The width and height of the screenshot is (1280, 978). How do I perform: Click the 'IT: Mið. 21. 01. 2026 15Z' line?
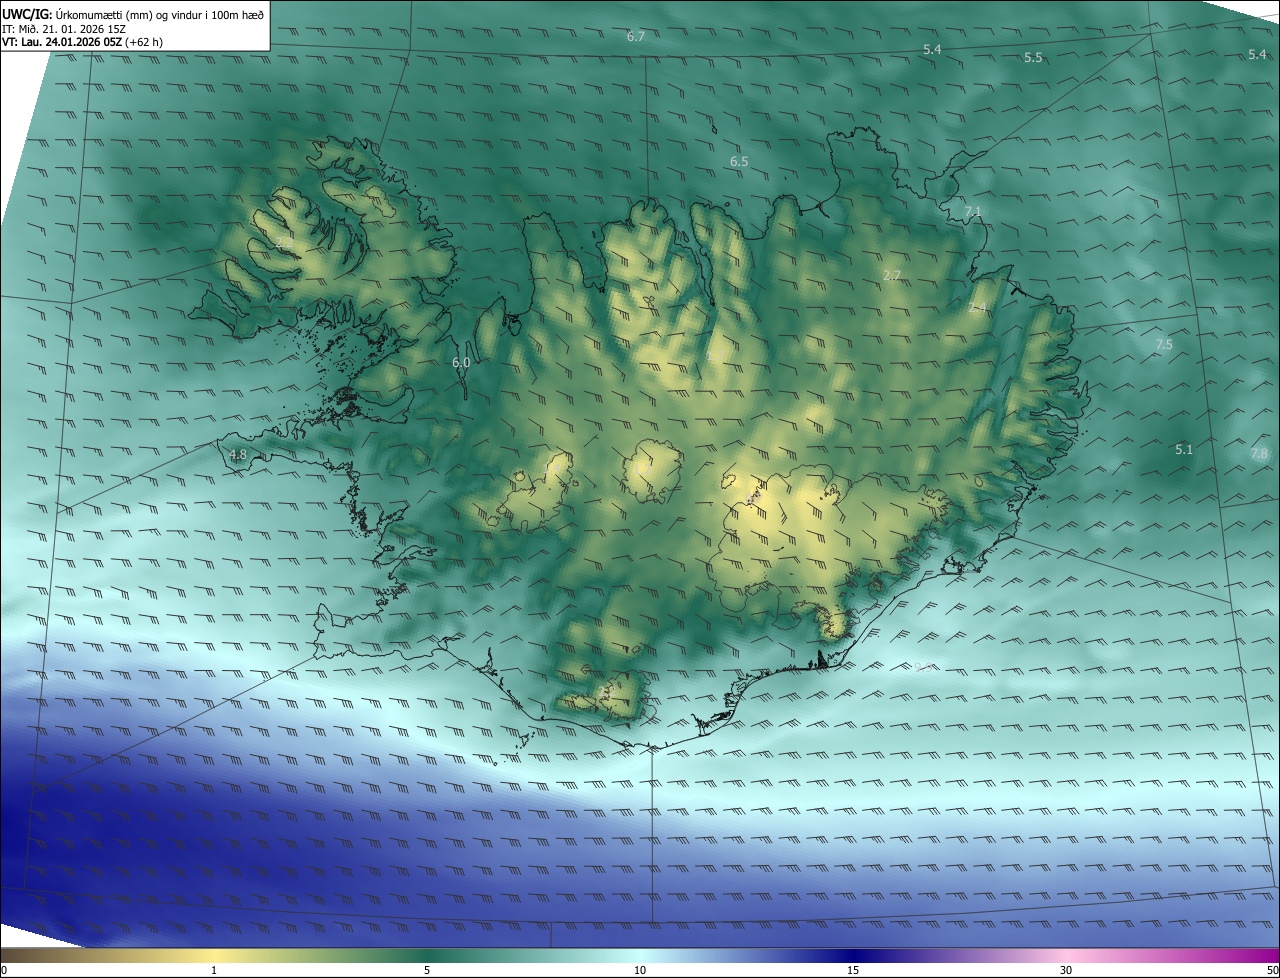point(63,29)
